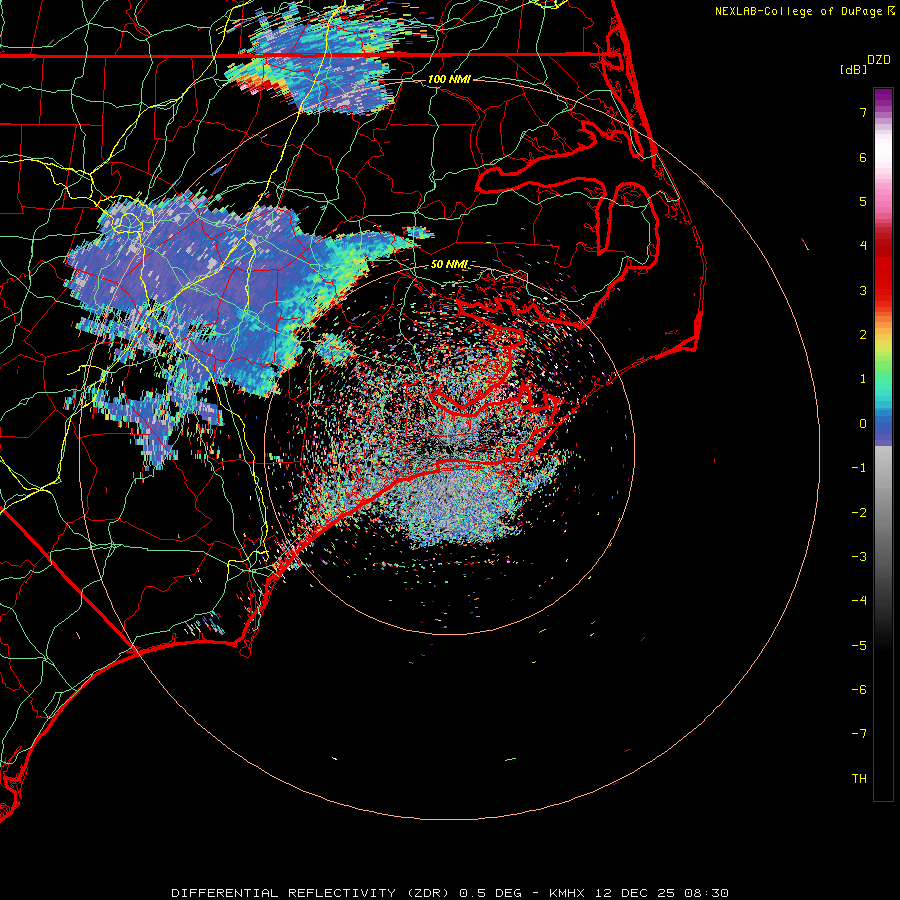
Task: Click the 2 dB value on color scale
Action: [x=863, y=335]
